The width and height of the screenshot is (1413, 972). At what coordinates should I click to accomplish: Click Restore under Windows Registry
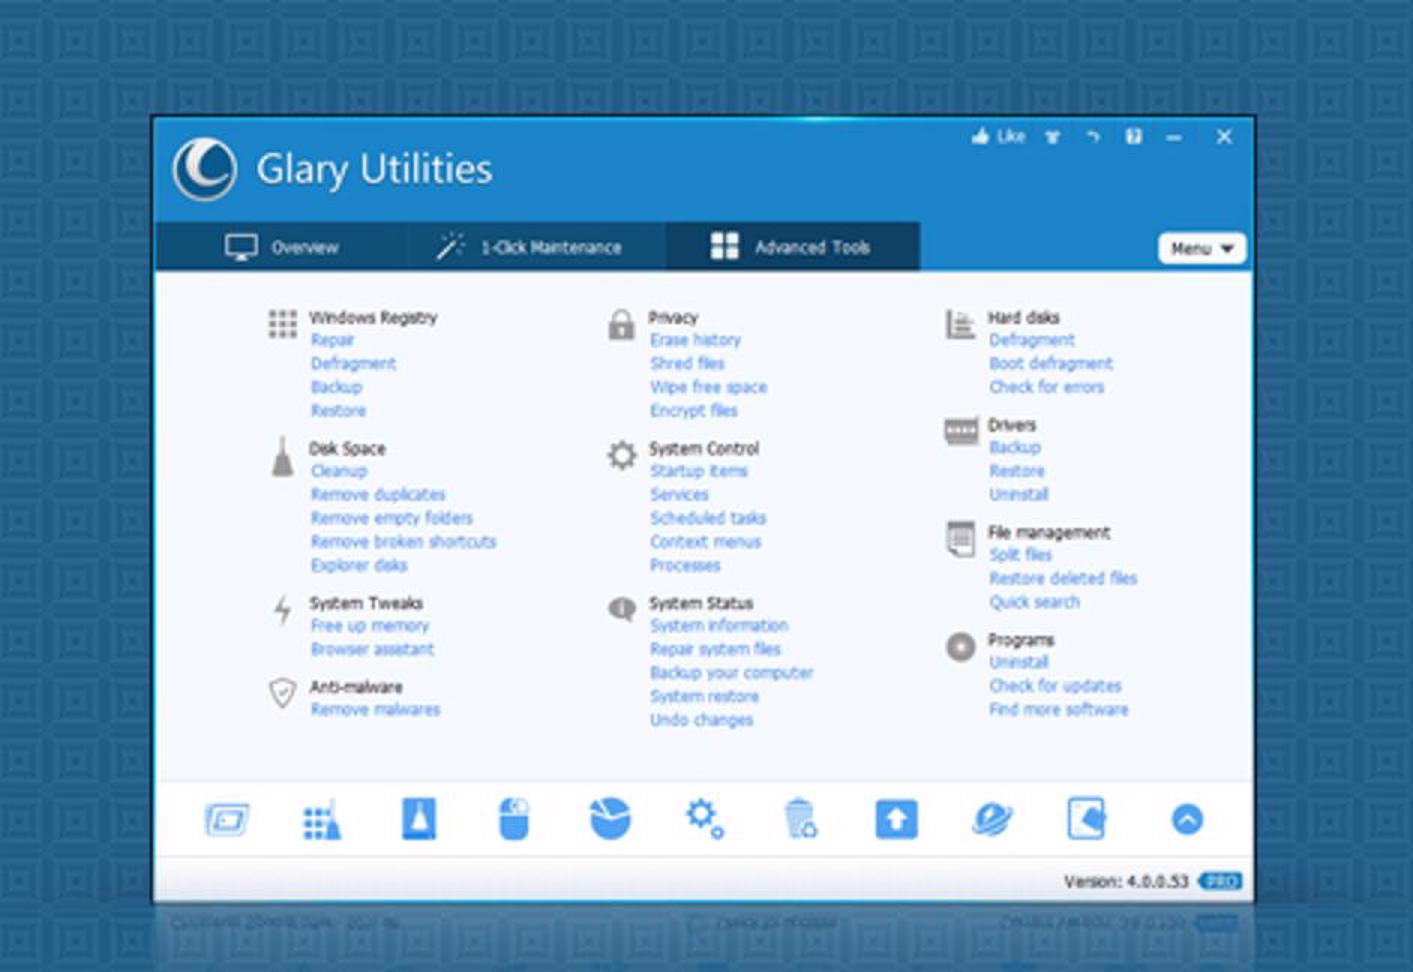[338, 411]
